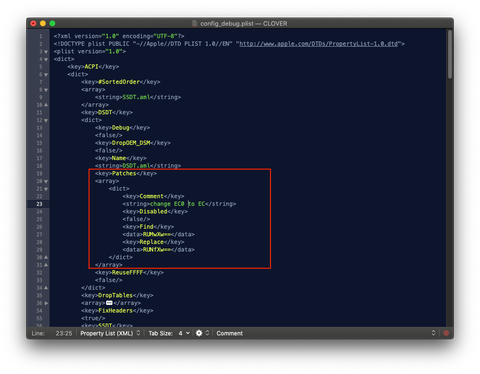480x374 pixels.
Task: Click the DSDT key on line 11
Action: pos(105,112)
